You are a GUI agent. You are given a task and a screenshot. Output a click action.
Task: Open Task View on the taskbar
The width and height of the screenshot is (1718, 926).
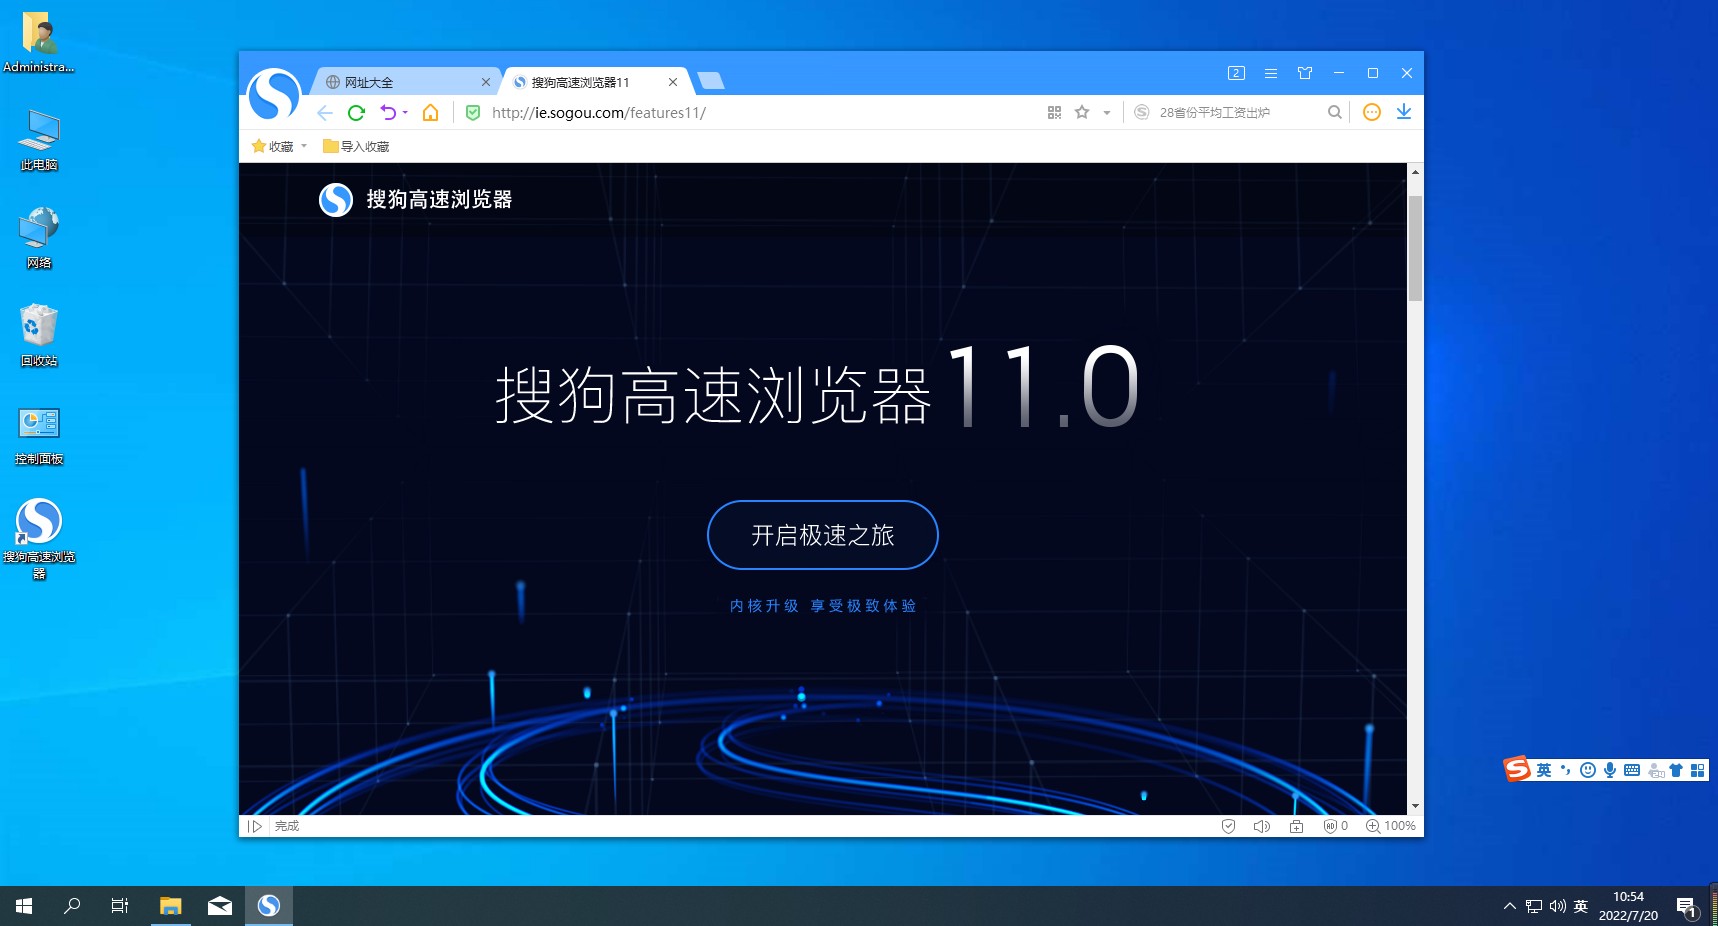(x=120, y=906)
